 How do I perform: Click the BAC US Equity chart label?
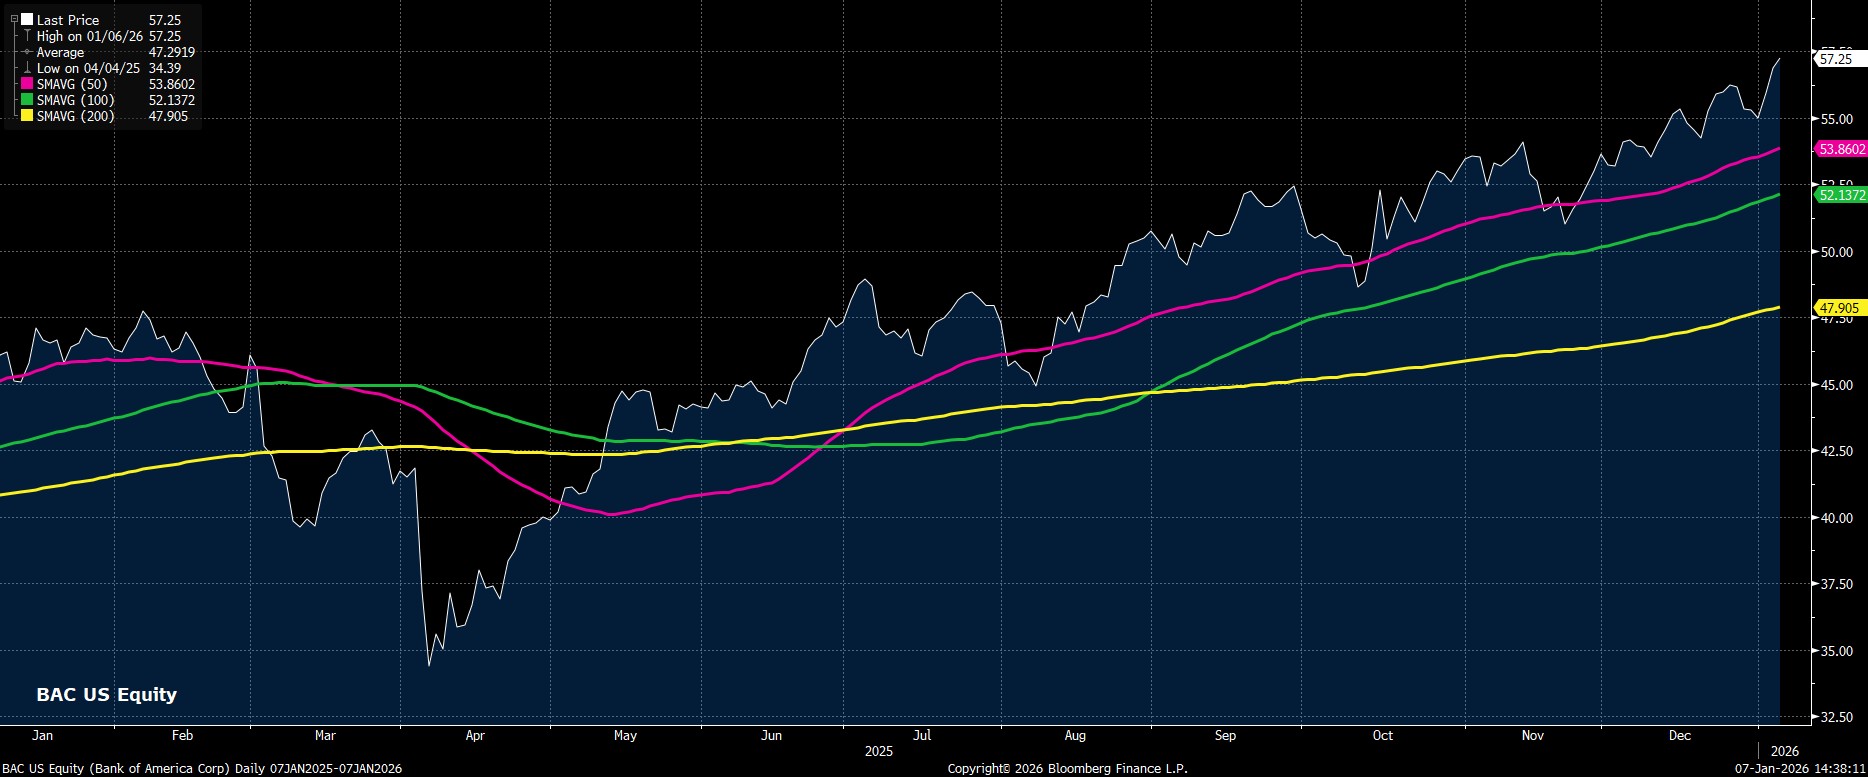[x=106, y=694]
